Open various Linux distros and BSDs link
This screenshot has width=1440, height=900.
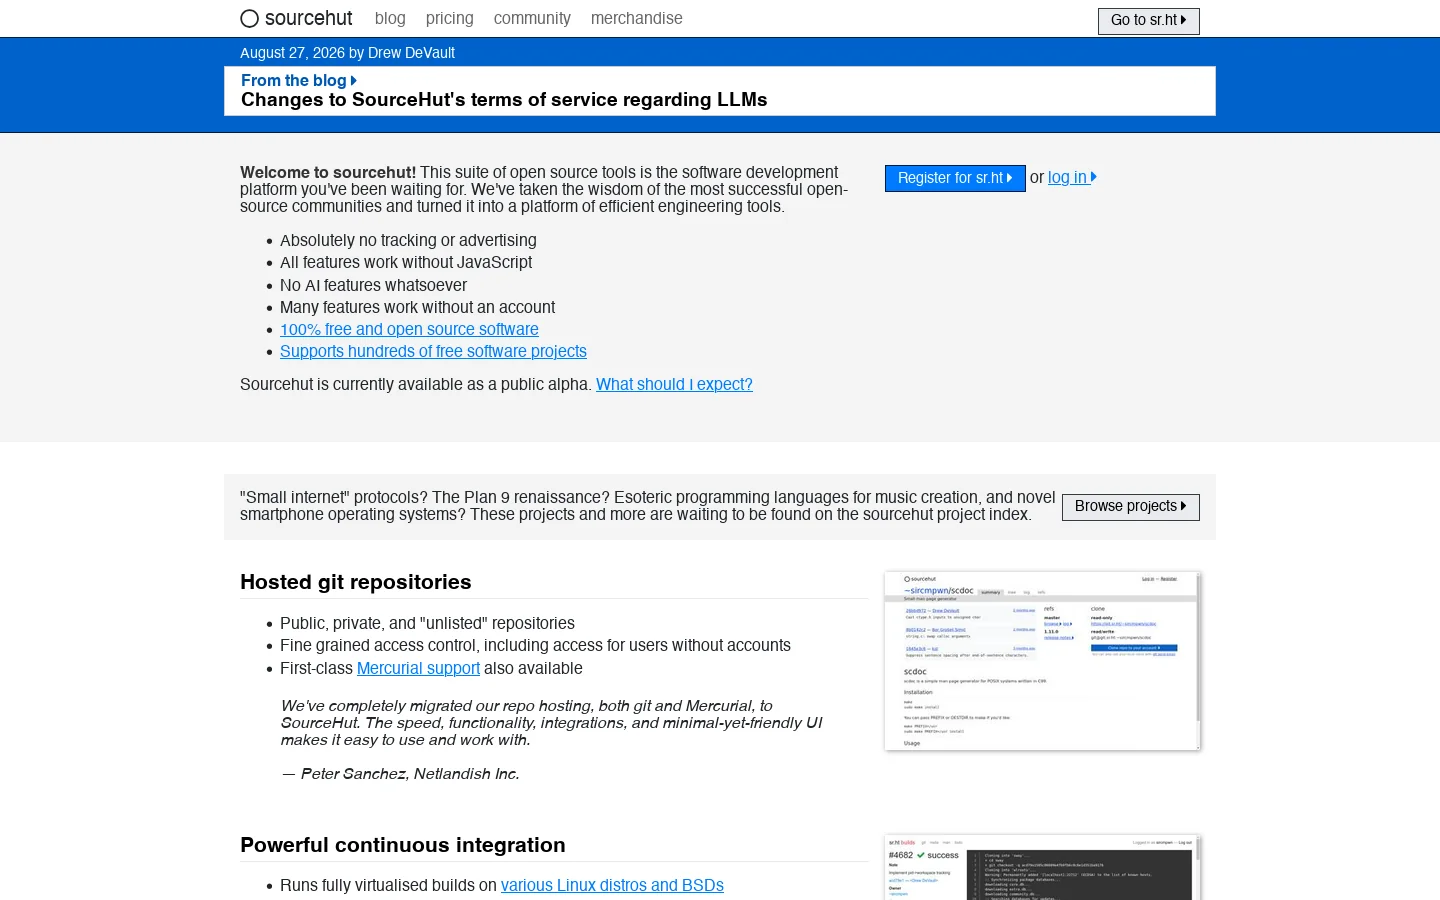[612, 885]
